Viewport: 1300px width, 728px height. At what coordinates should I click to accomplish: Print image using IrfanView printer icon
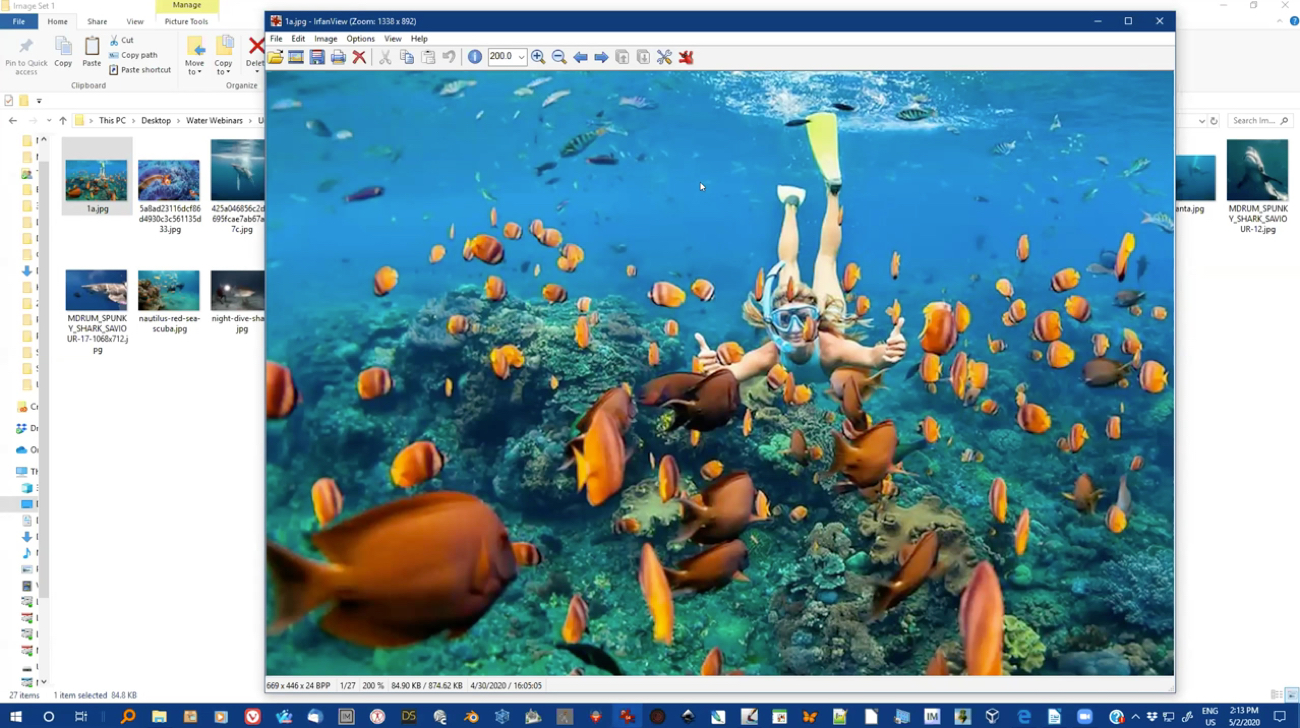338,57
